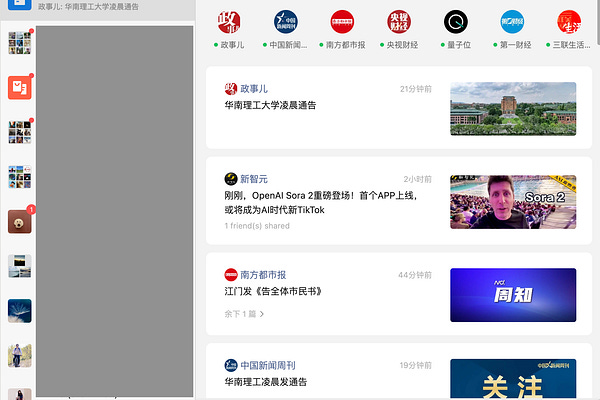The image size is (600, 400).
Task: Open article 江门发《告全体市民书》
Action: coord(273,291)
